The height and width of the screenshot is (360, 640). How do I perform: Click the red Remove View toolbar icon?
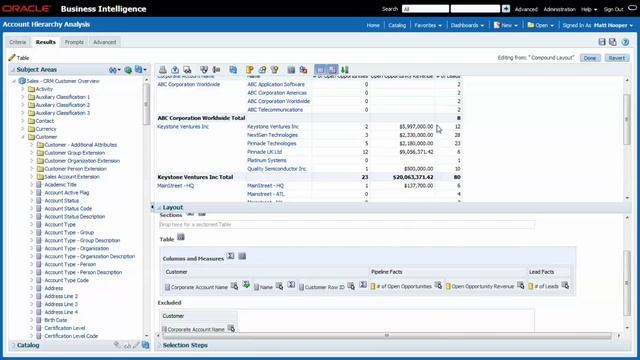click(x=303, y=70)
